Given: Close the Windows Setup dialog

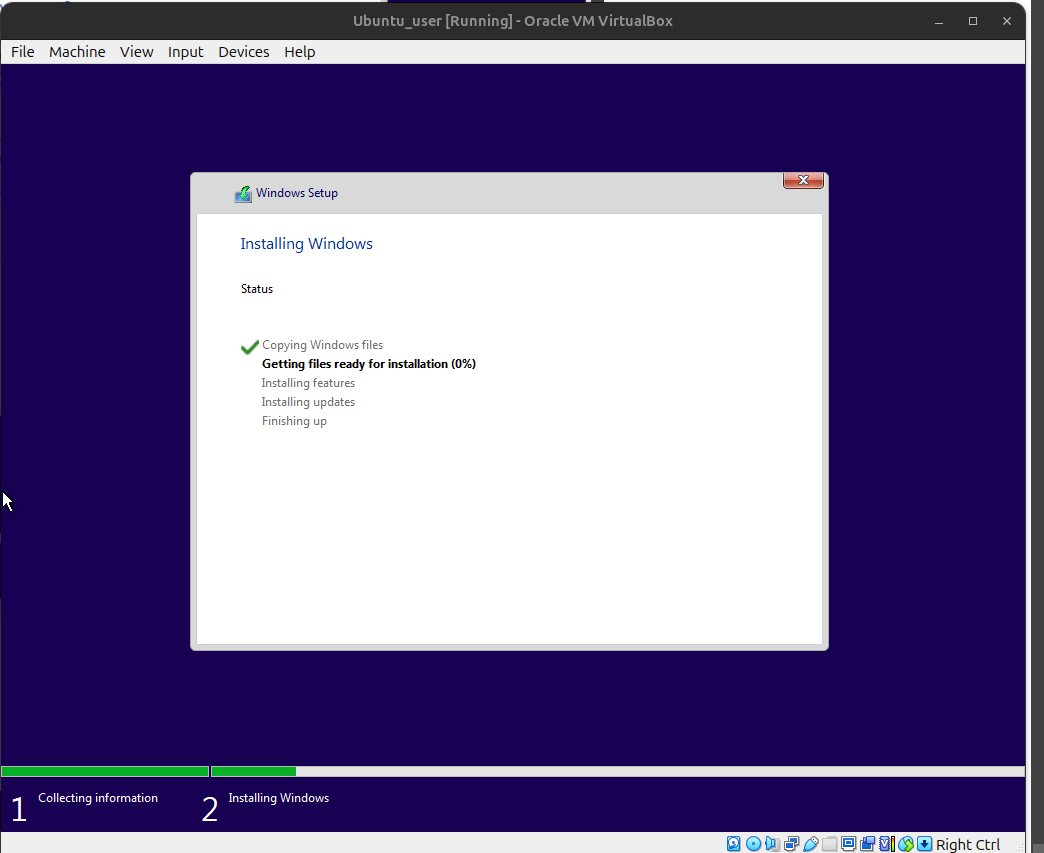Looking at the screenshot, I should 803,180.
